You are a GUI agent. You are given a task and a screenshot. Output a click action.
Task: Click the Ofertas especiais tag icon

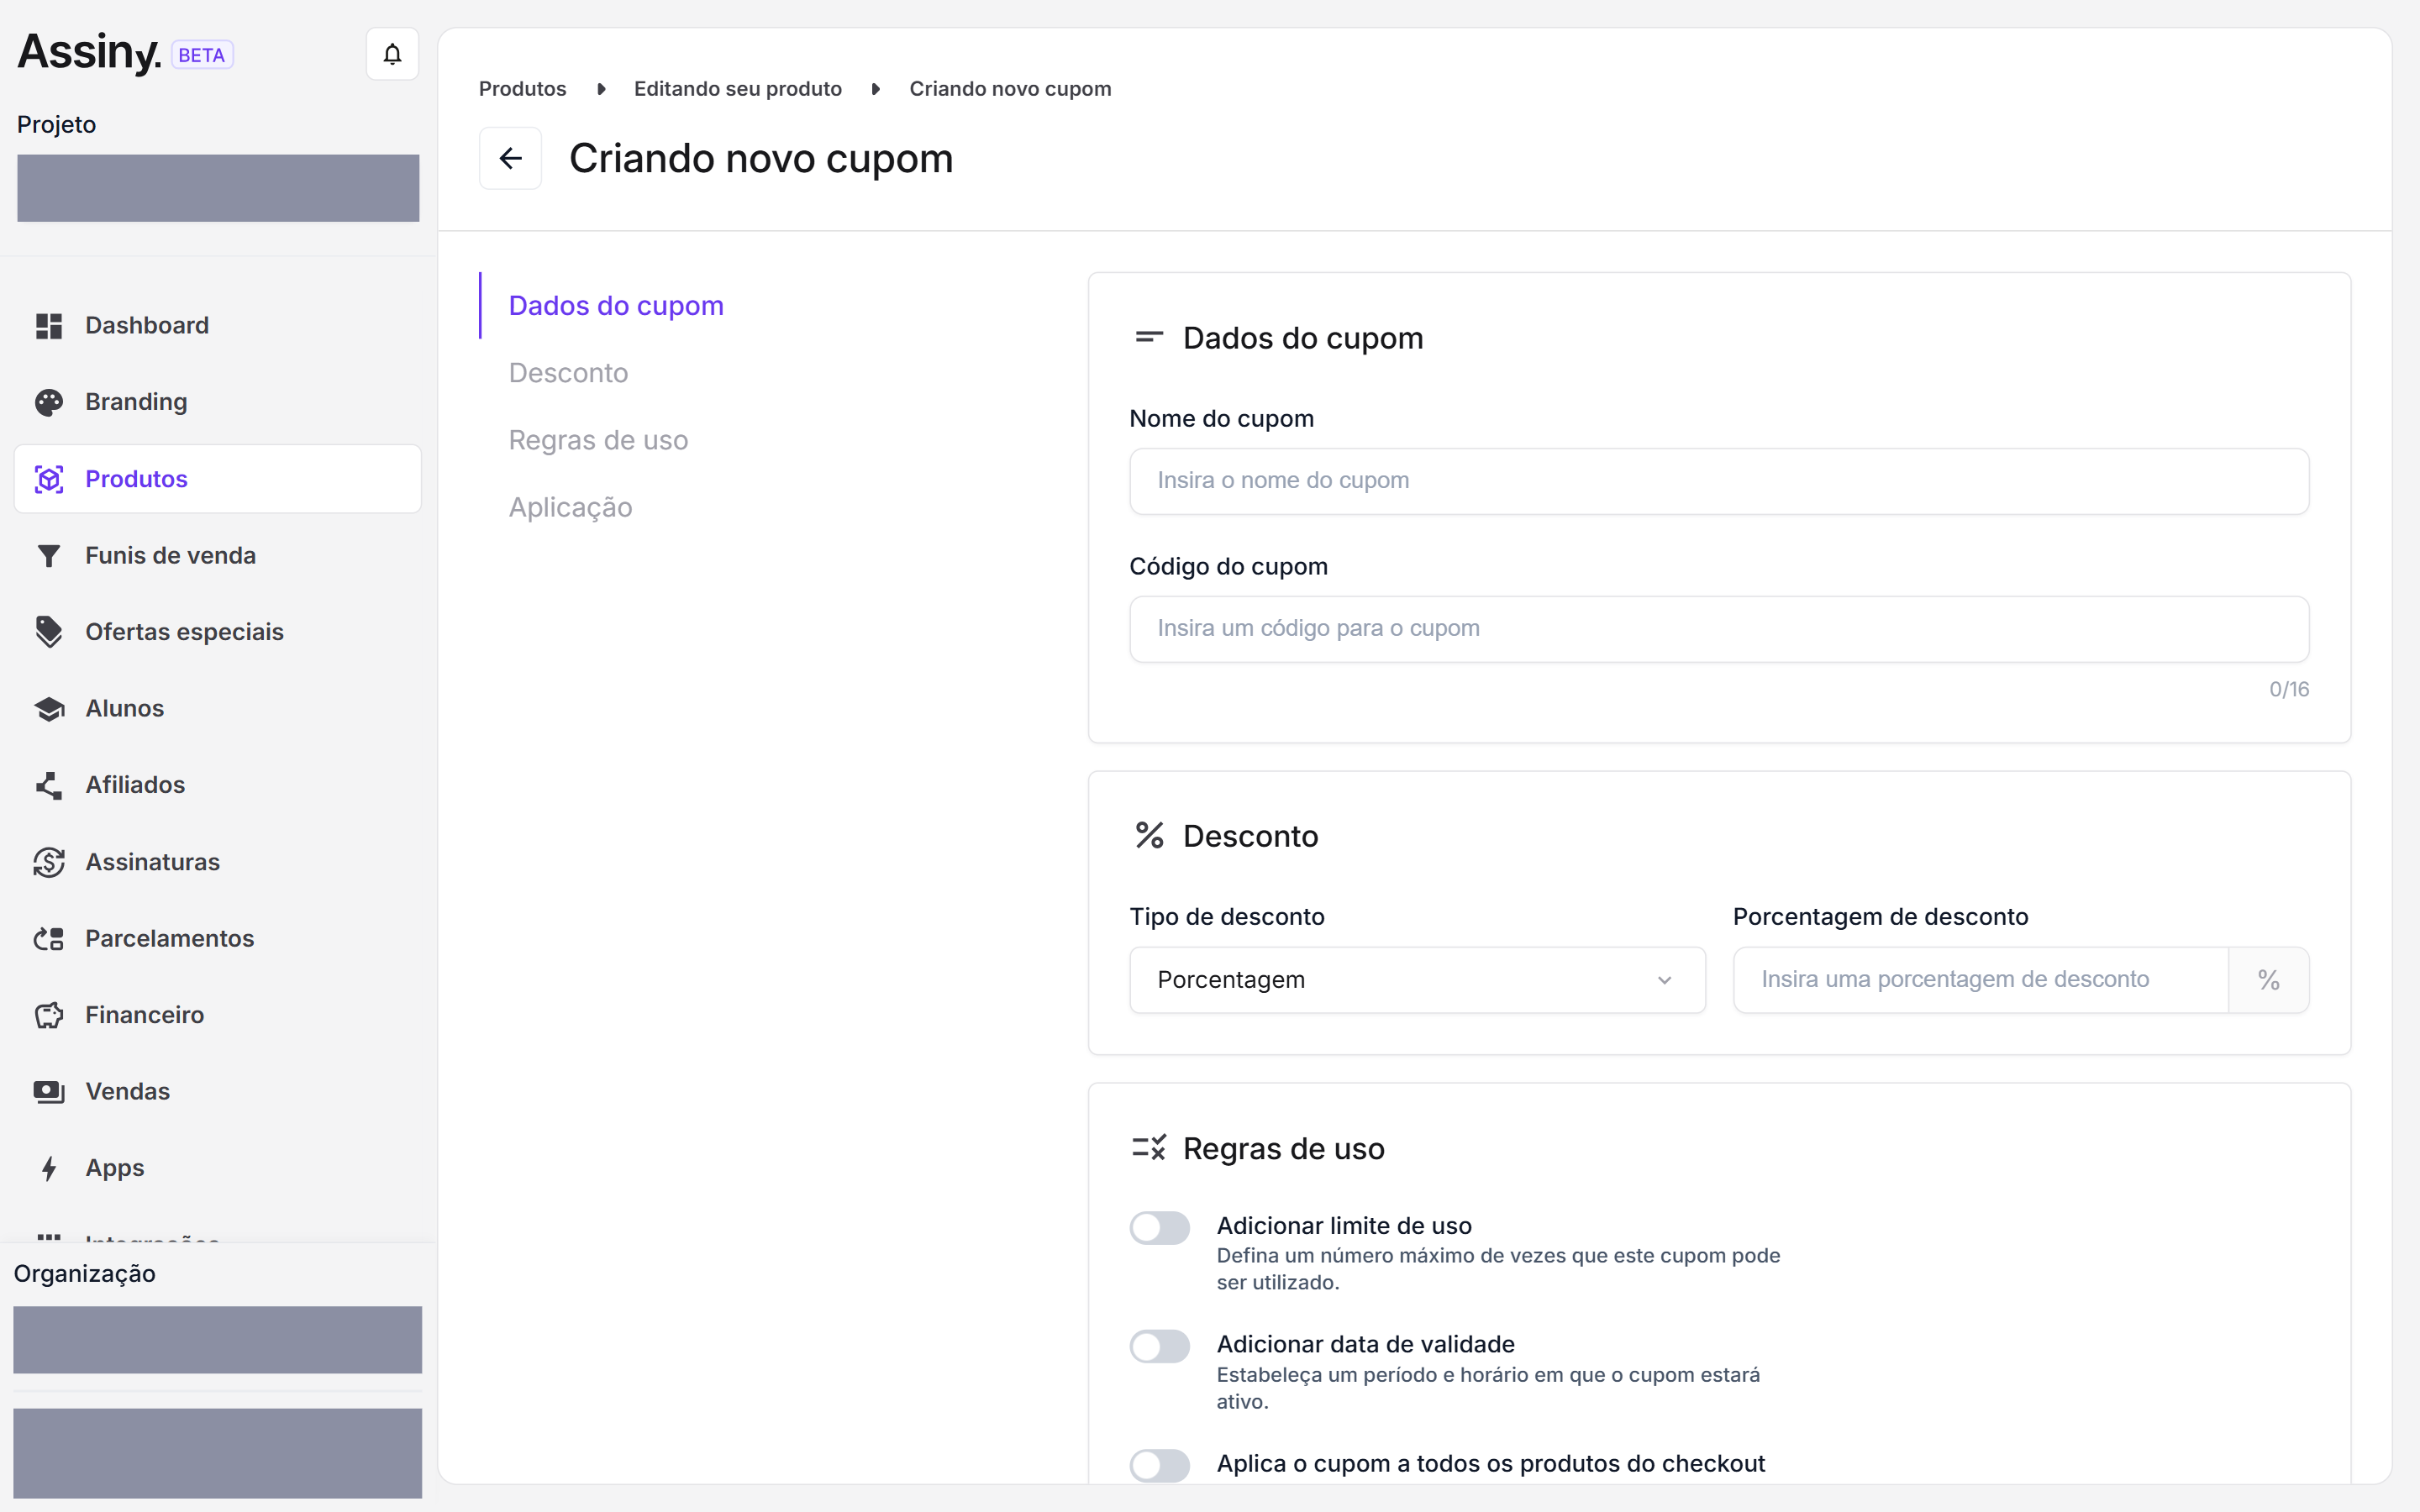click(x=49, y=632)
